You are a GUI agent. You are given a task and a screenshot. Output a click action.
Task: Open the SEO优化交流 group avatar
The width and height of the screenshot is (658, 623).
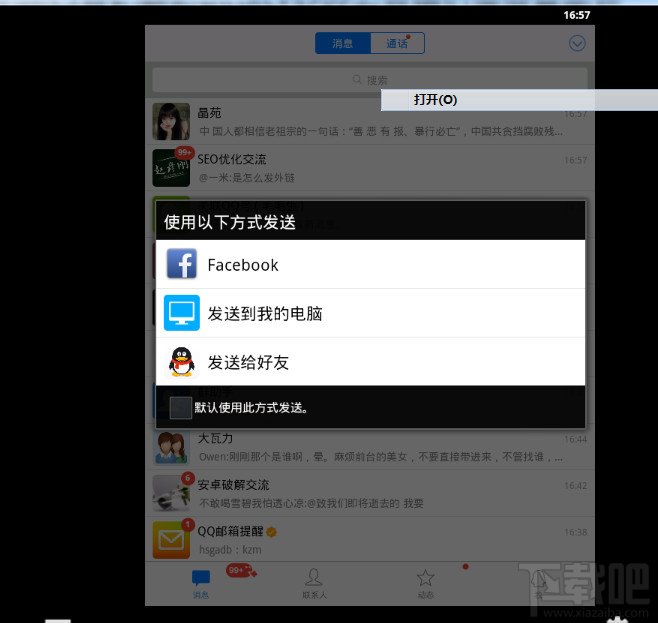[x=171, y=168]
